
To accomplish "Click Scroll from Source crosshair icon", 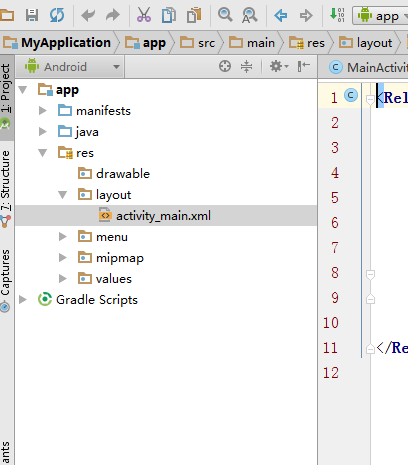I will pos(225,66).
